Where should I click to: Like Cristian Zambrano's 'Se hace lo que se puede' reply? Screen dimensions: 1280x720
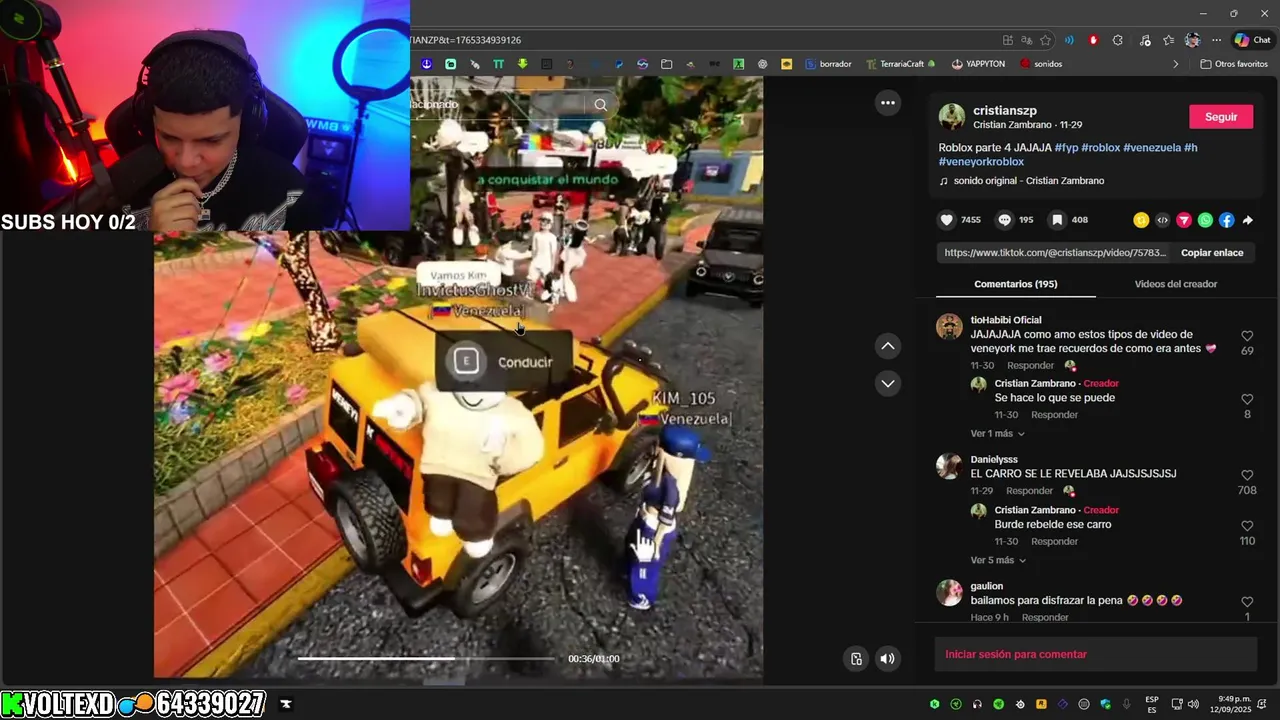click(1247, 399)
